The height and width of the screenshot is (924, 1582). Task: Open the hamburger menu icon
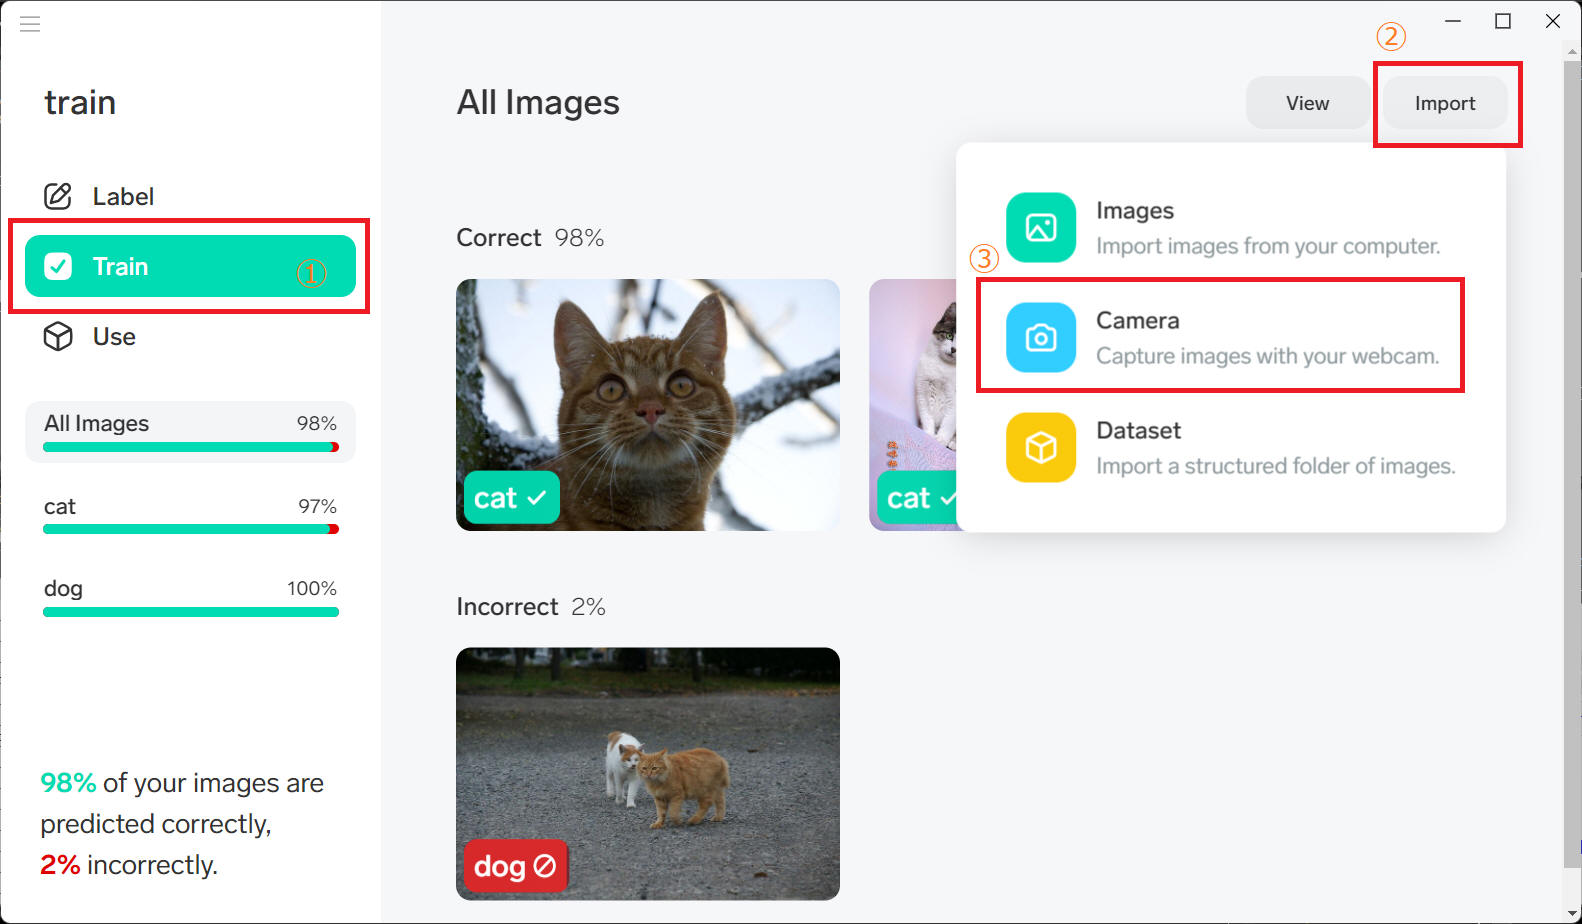pos(30,24)
